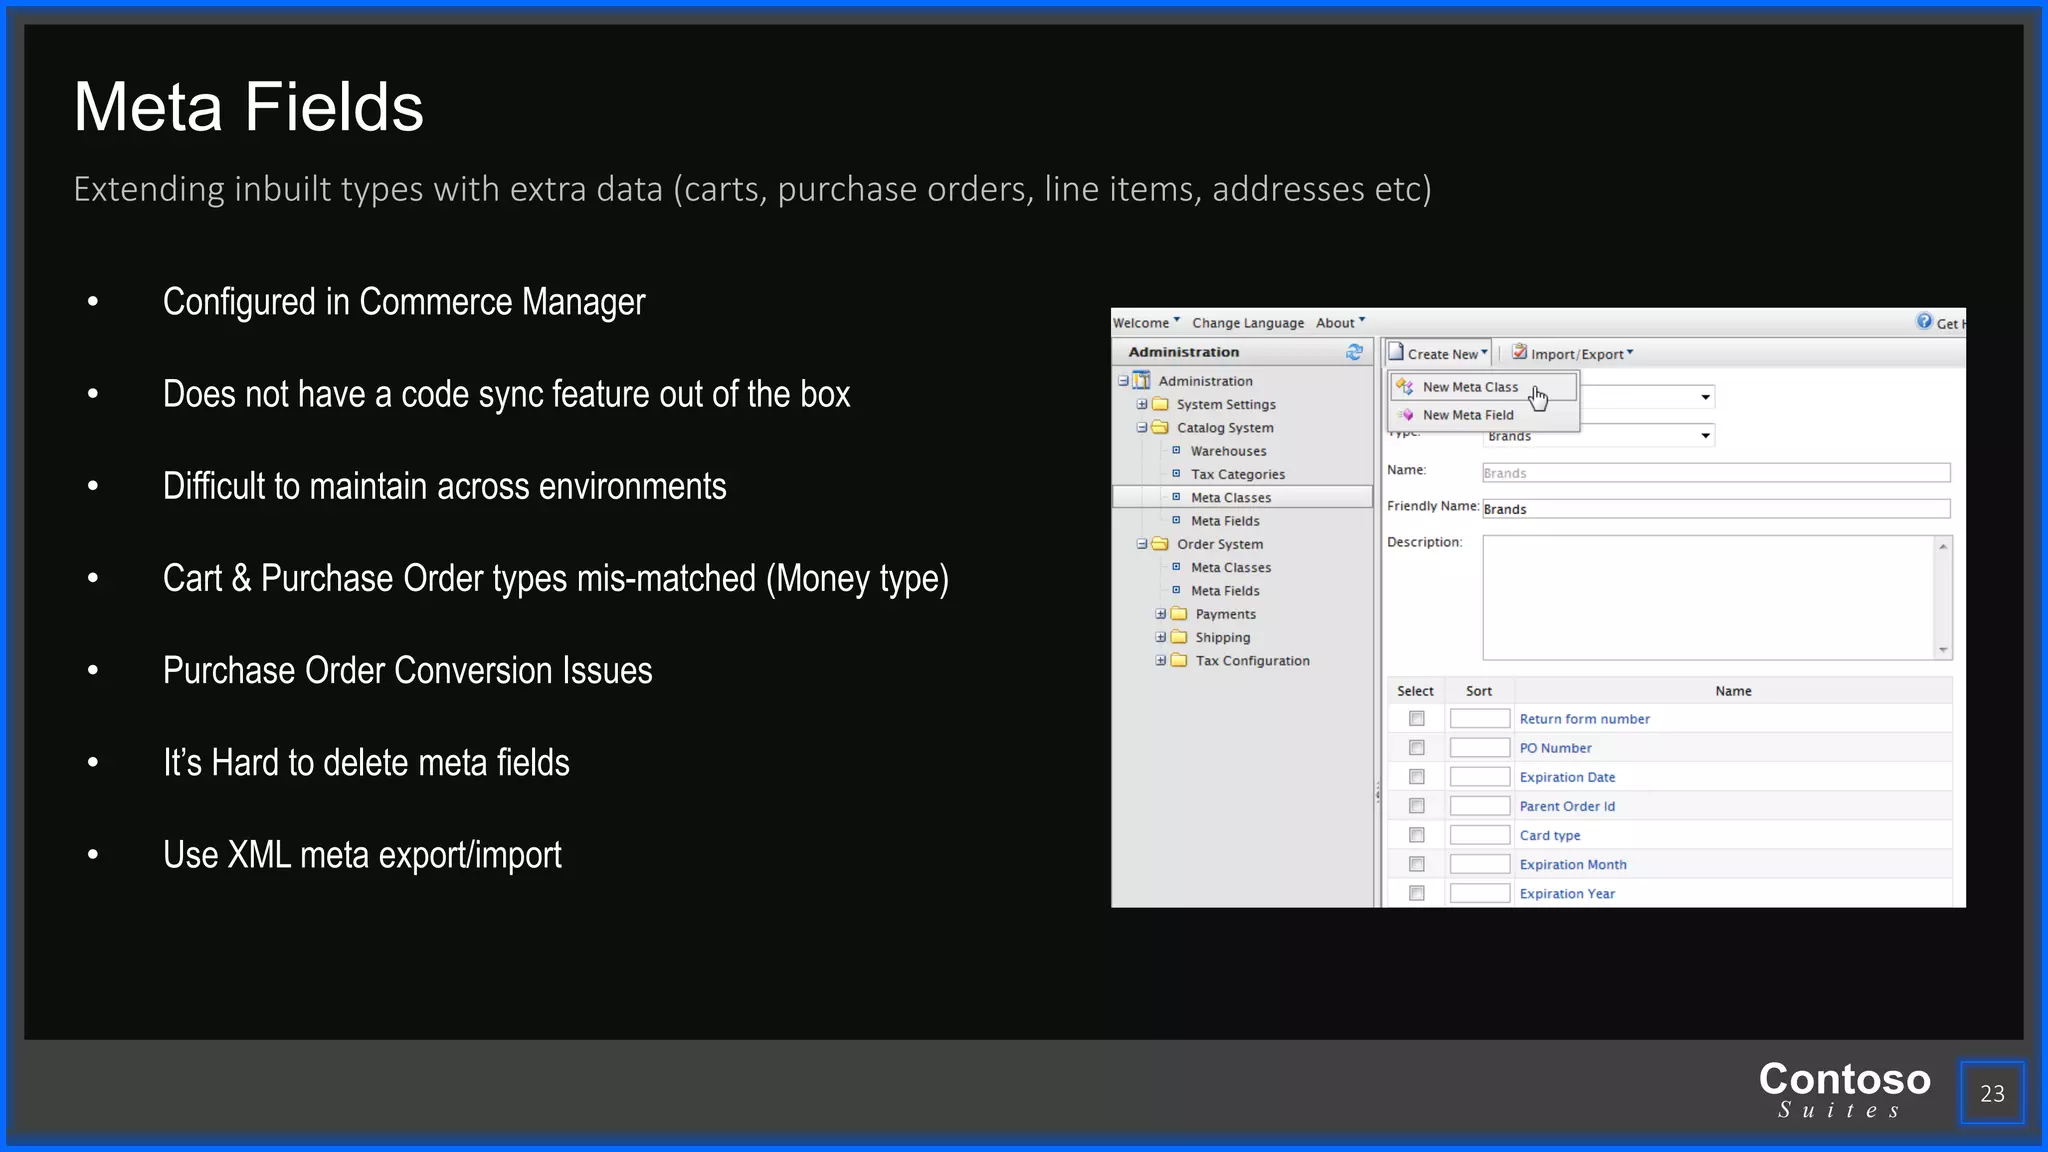Open the Return form number link
The image size is (2048, 1152).
point(1584,719)
